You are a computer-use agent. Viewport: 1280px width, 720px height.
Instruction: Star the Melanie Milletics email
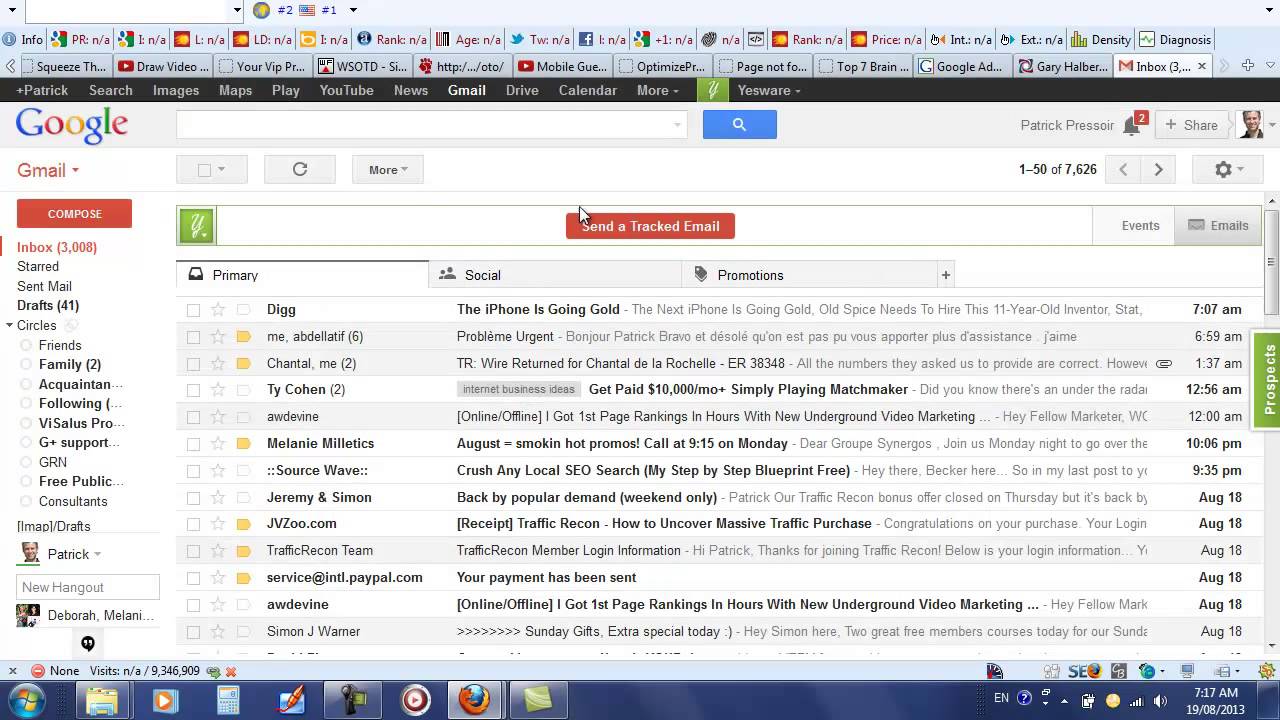(x=218, y=444)
